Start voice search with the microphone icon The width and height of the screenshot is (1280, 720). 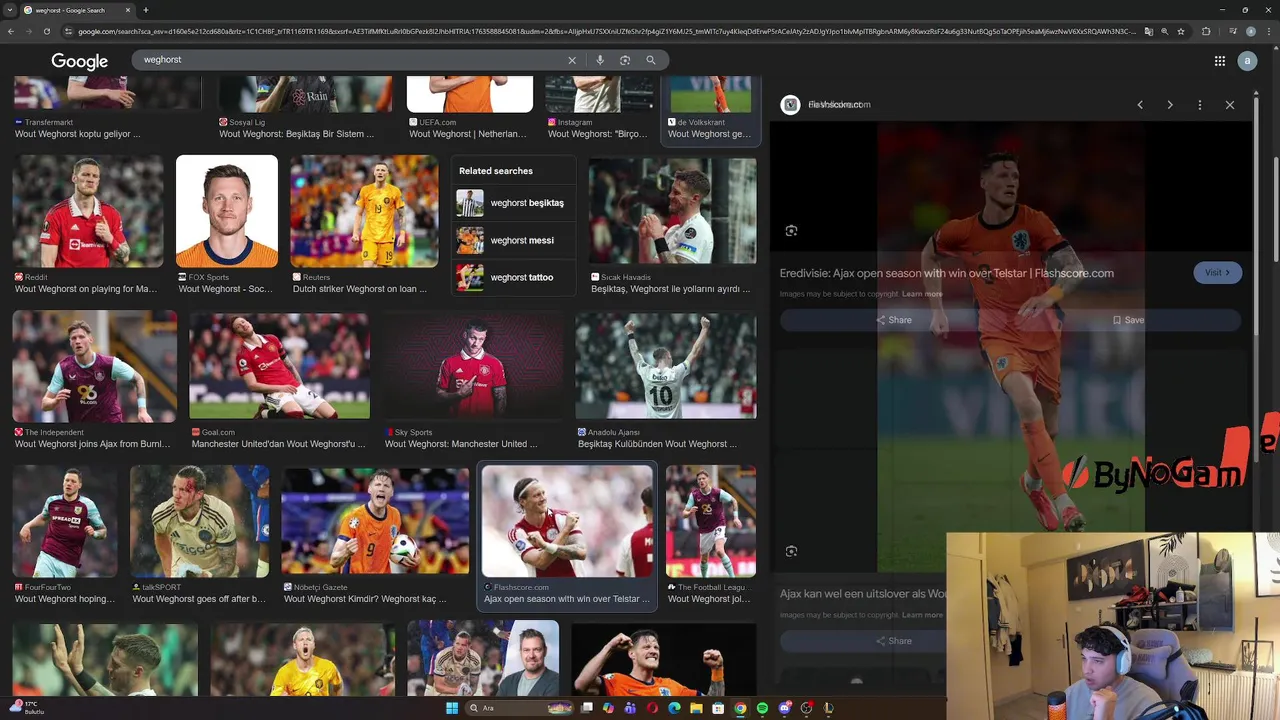click(600, 60)
